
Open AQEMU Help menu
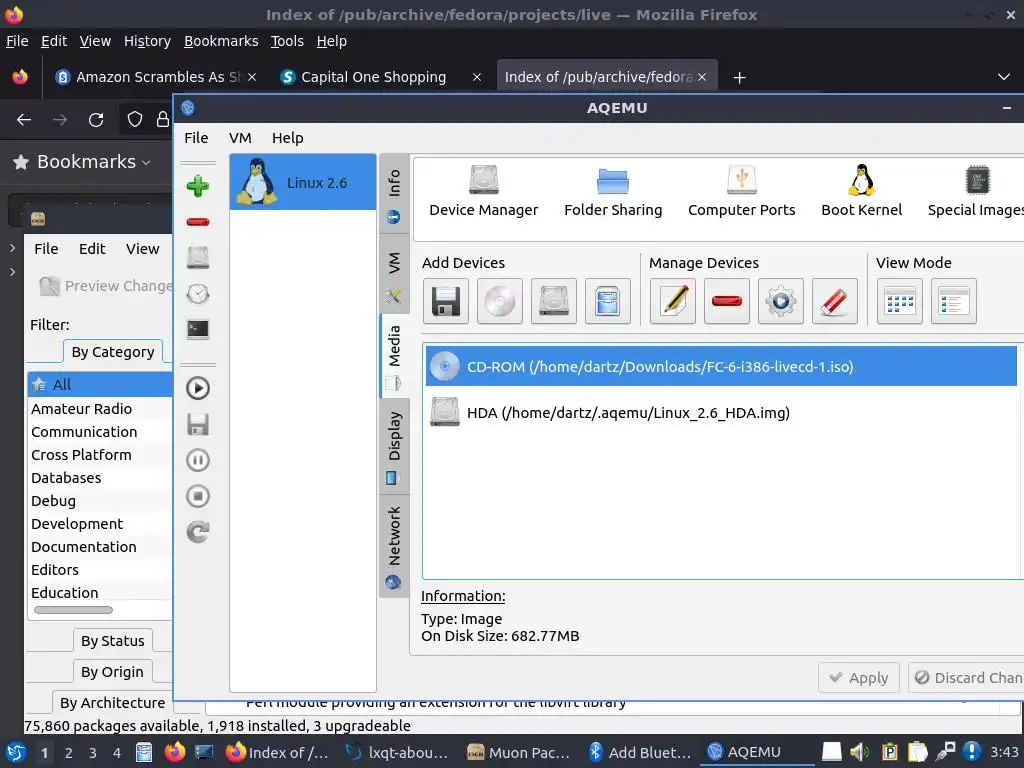click(x=287, y=138)
